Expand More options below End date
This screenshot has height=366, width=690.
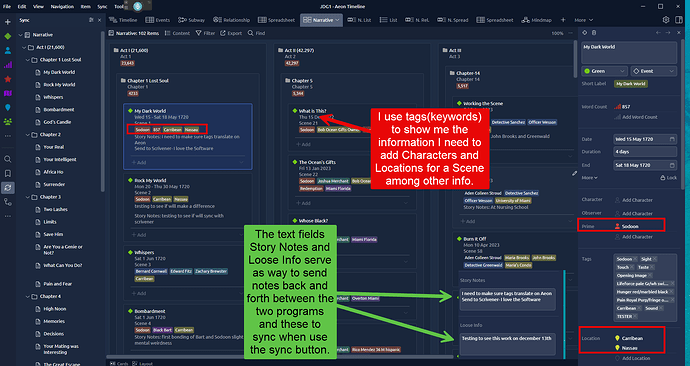[x=590, y=178]
